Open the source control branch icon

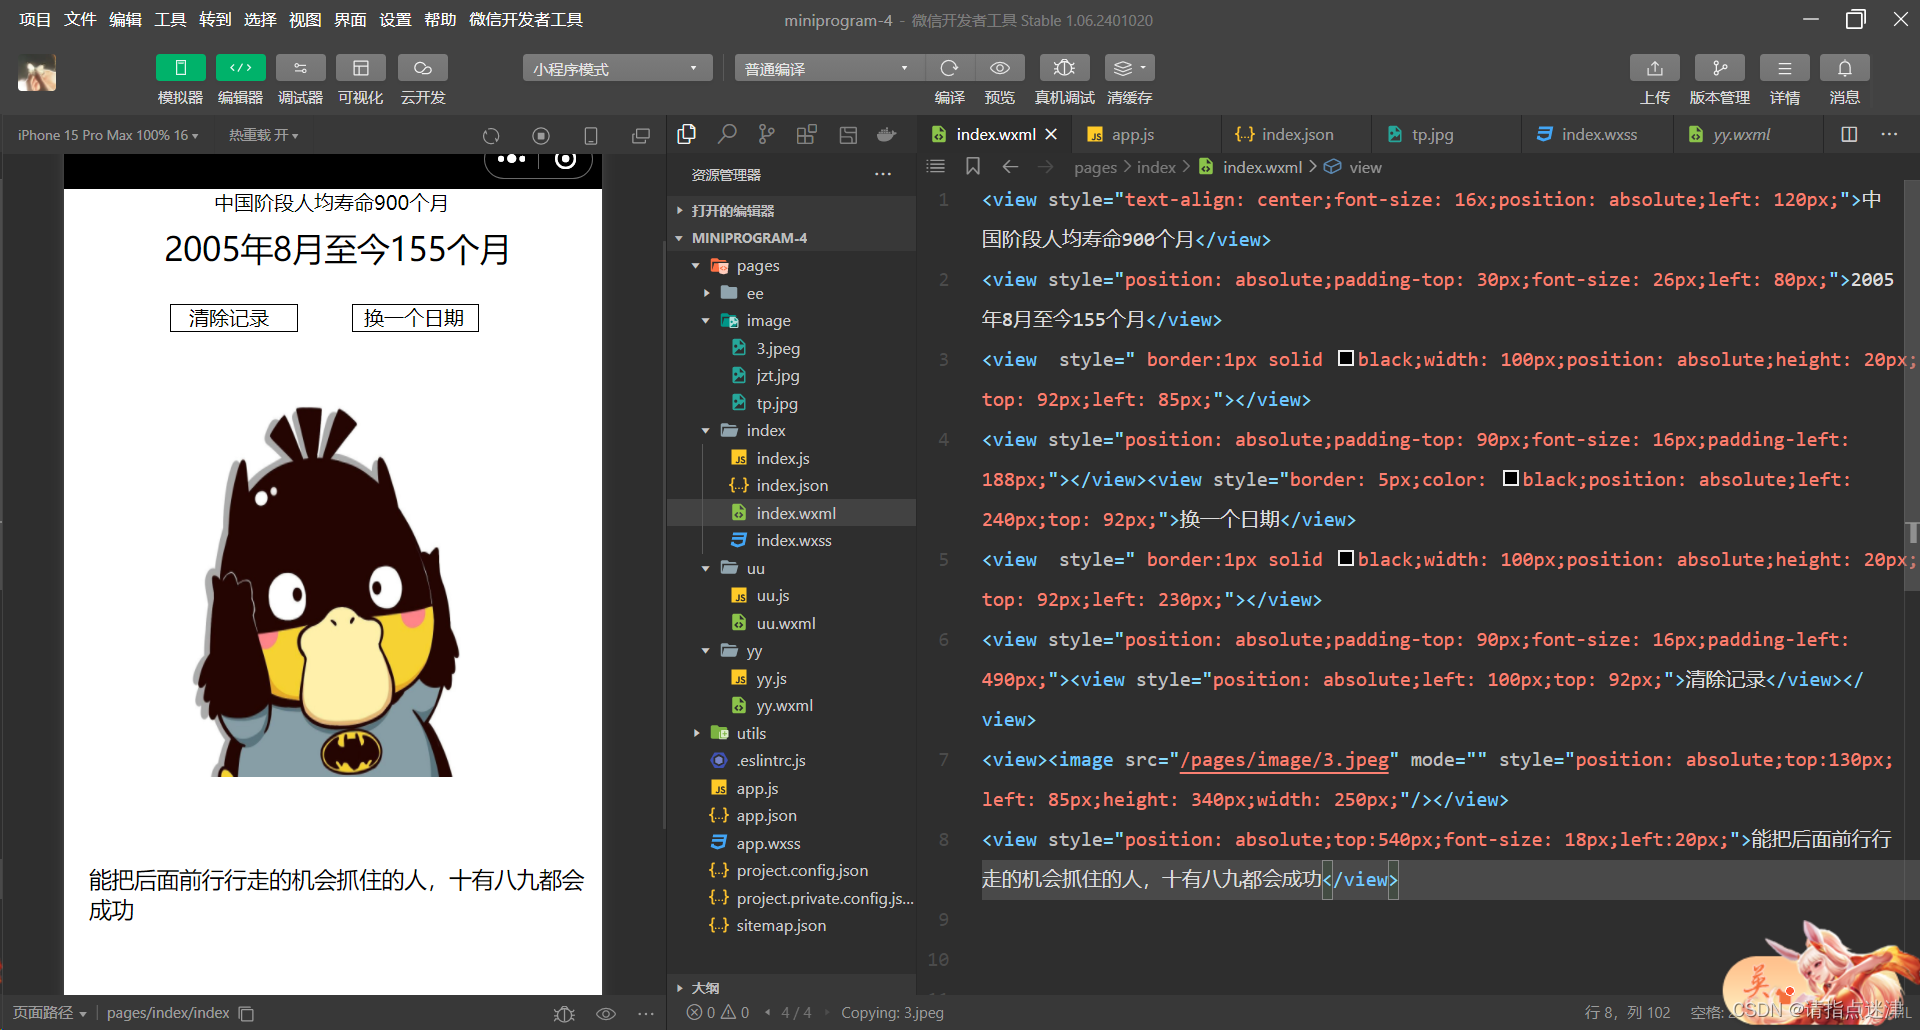point(766,134)
